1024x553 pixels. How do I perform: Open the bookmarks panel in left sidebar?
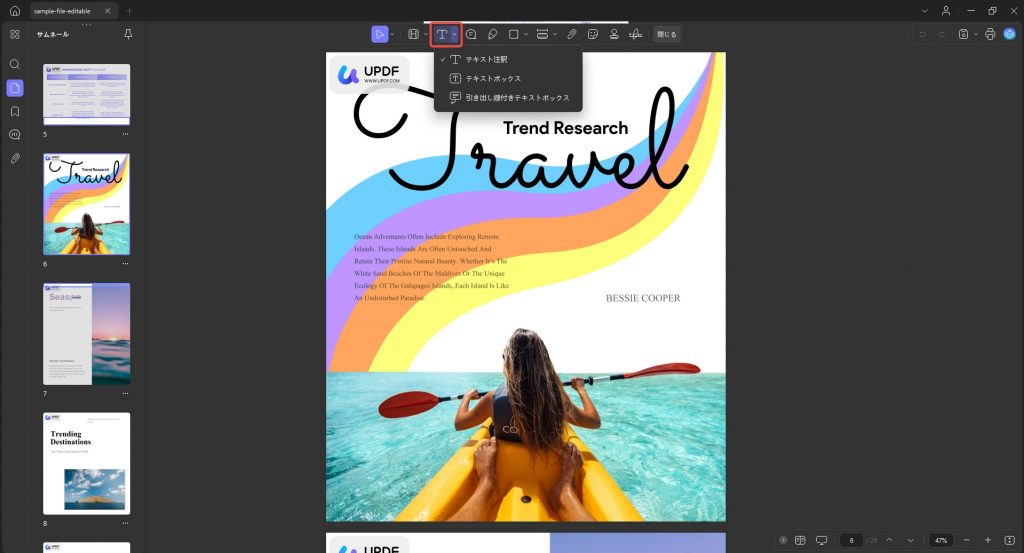pyautogui.click(x=15, y=112)
